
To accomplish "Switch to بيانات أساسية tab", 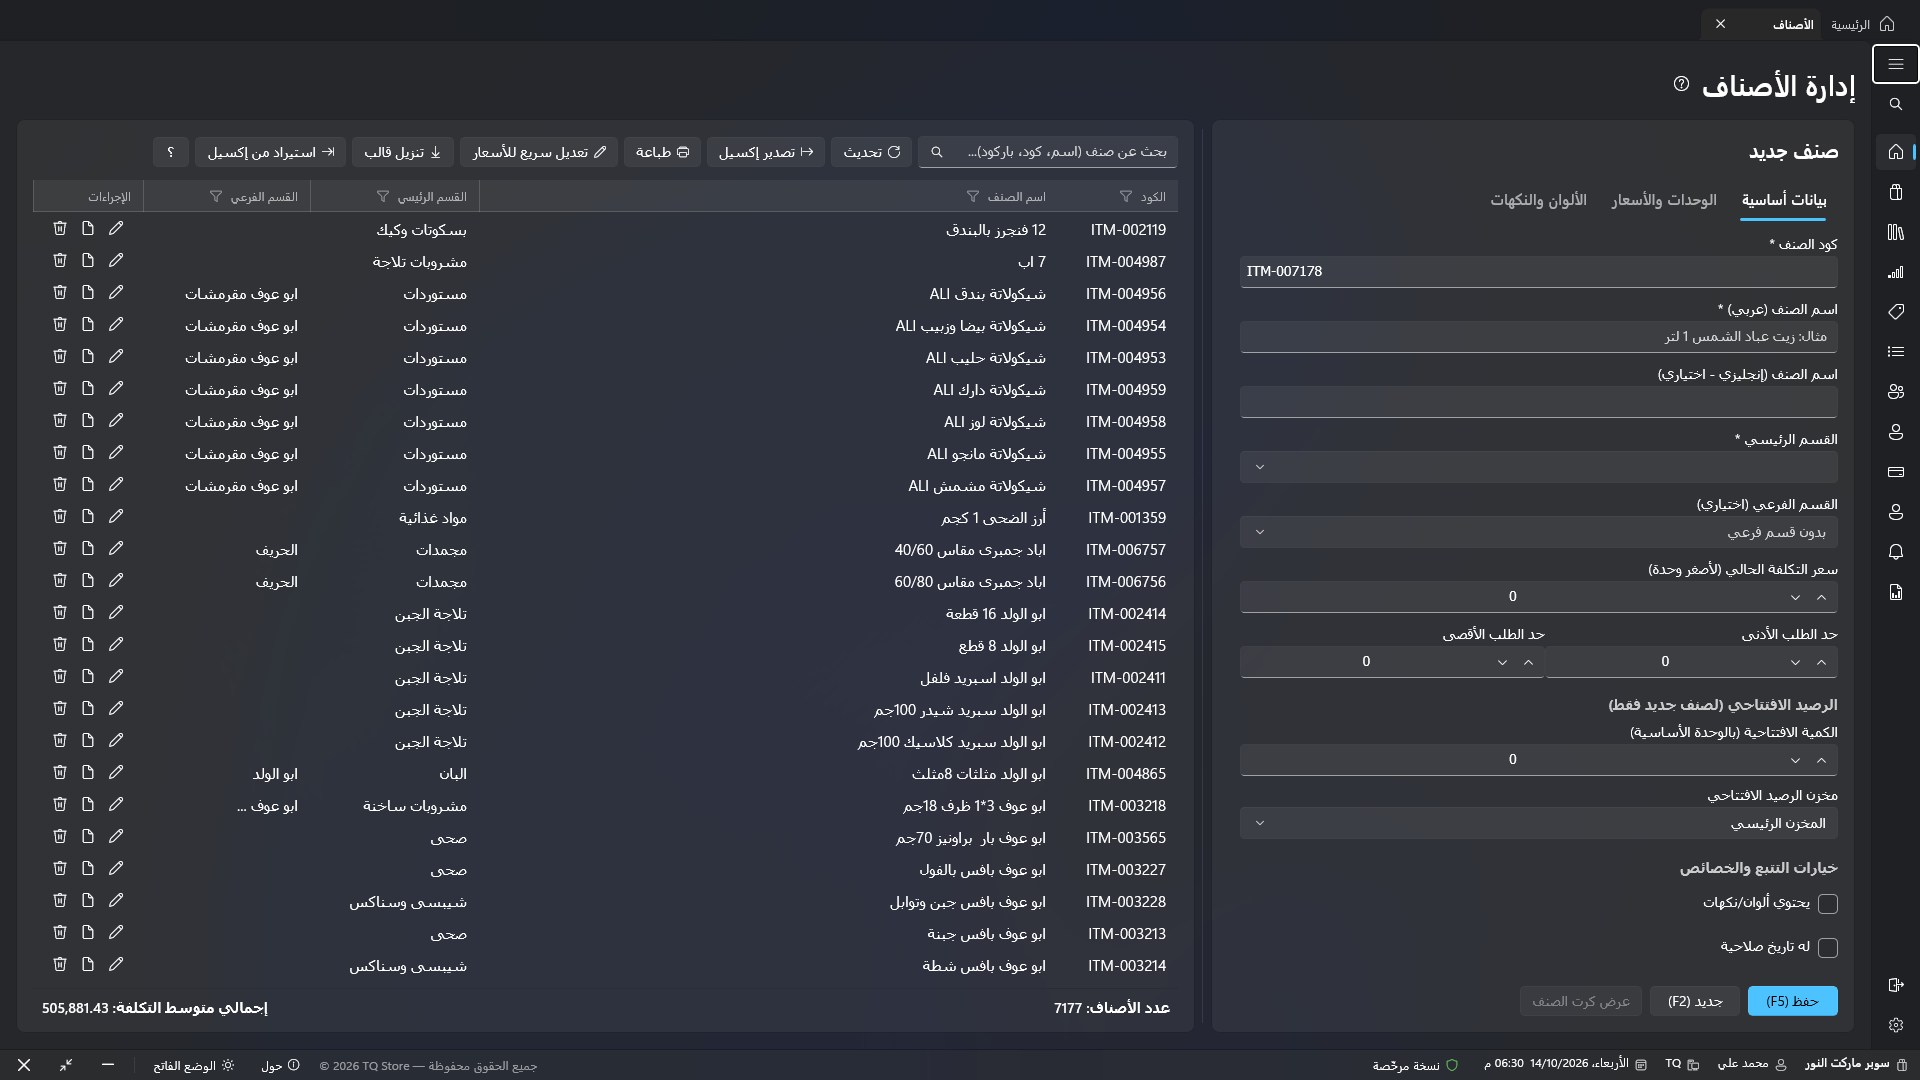I will click(1784, 201).
